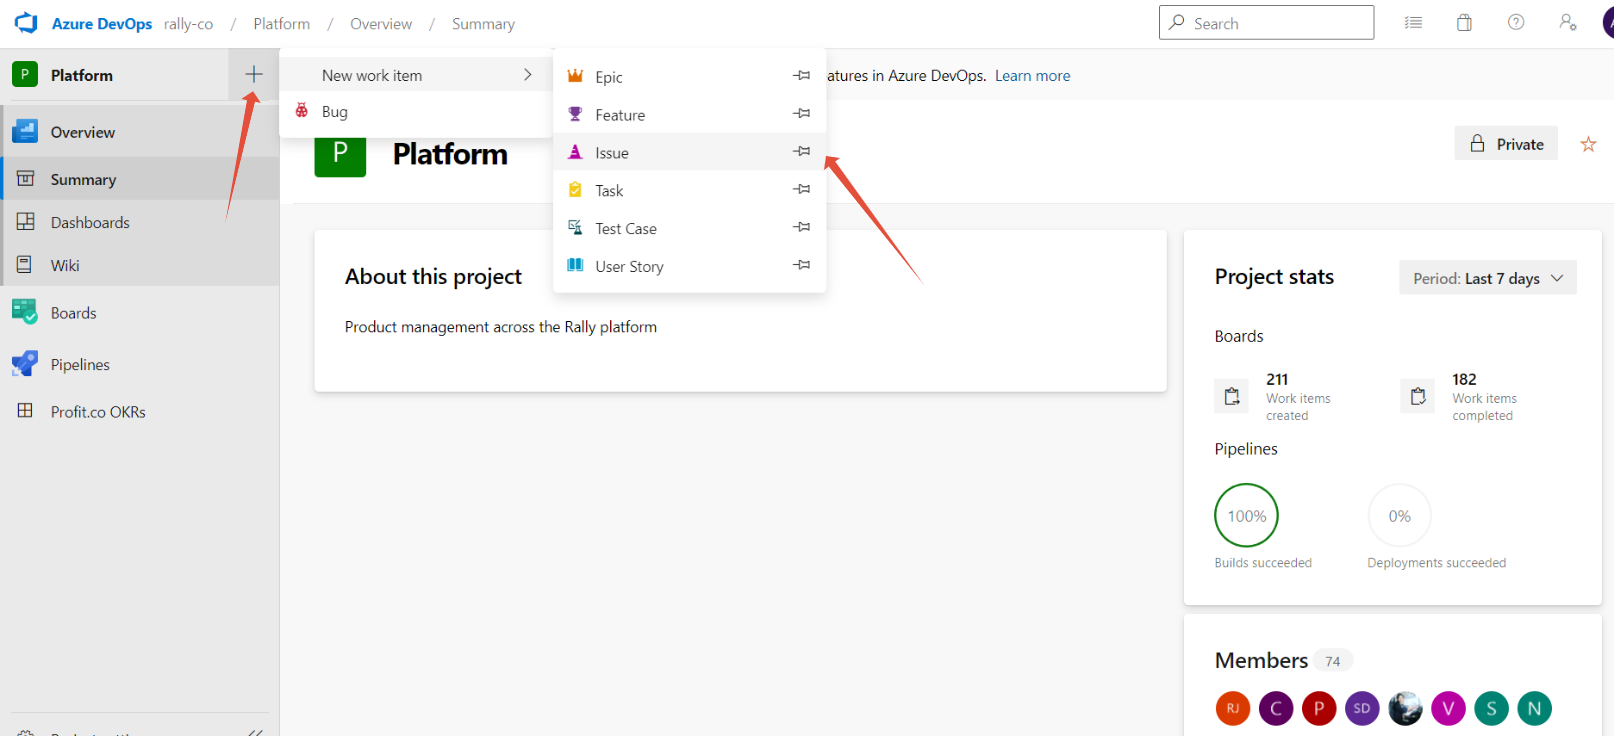
Task: Click the Platform project P icon in sidebar
Action: click(25, 74)
